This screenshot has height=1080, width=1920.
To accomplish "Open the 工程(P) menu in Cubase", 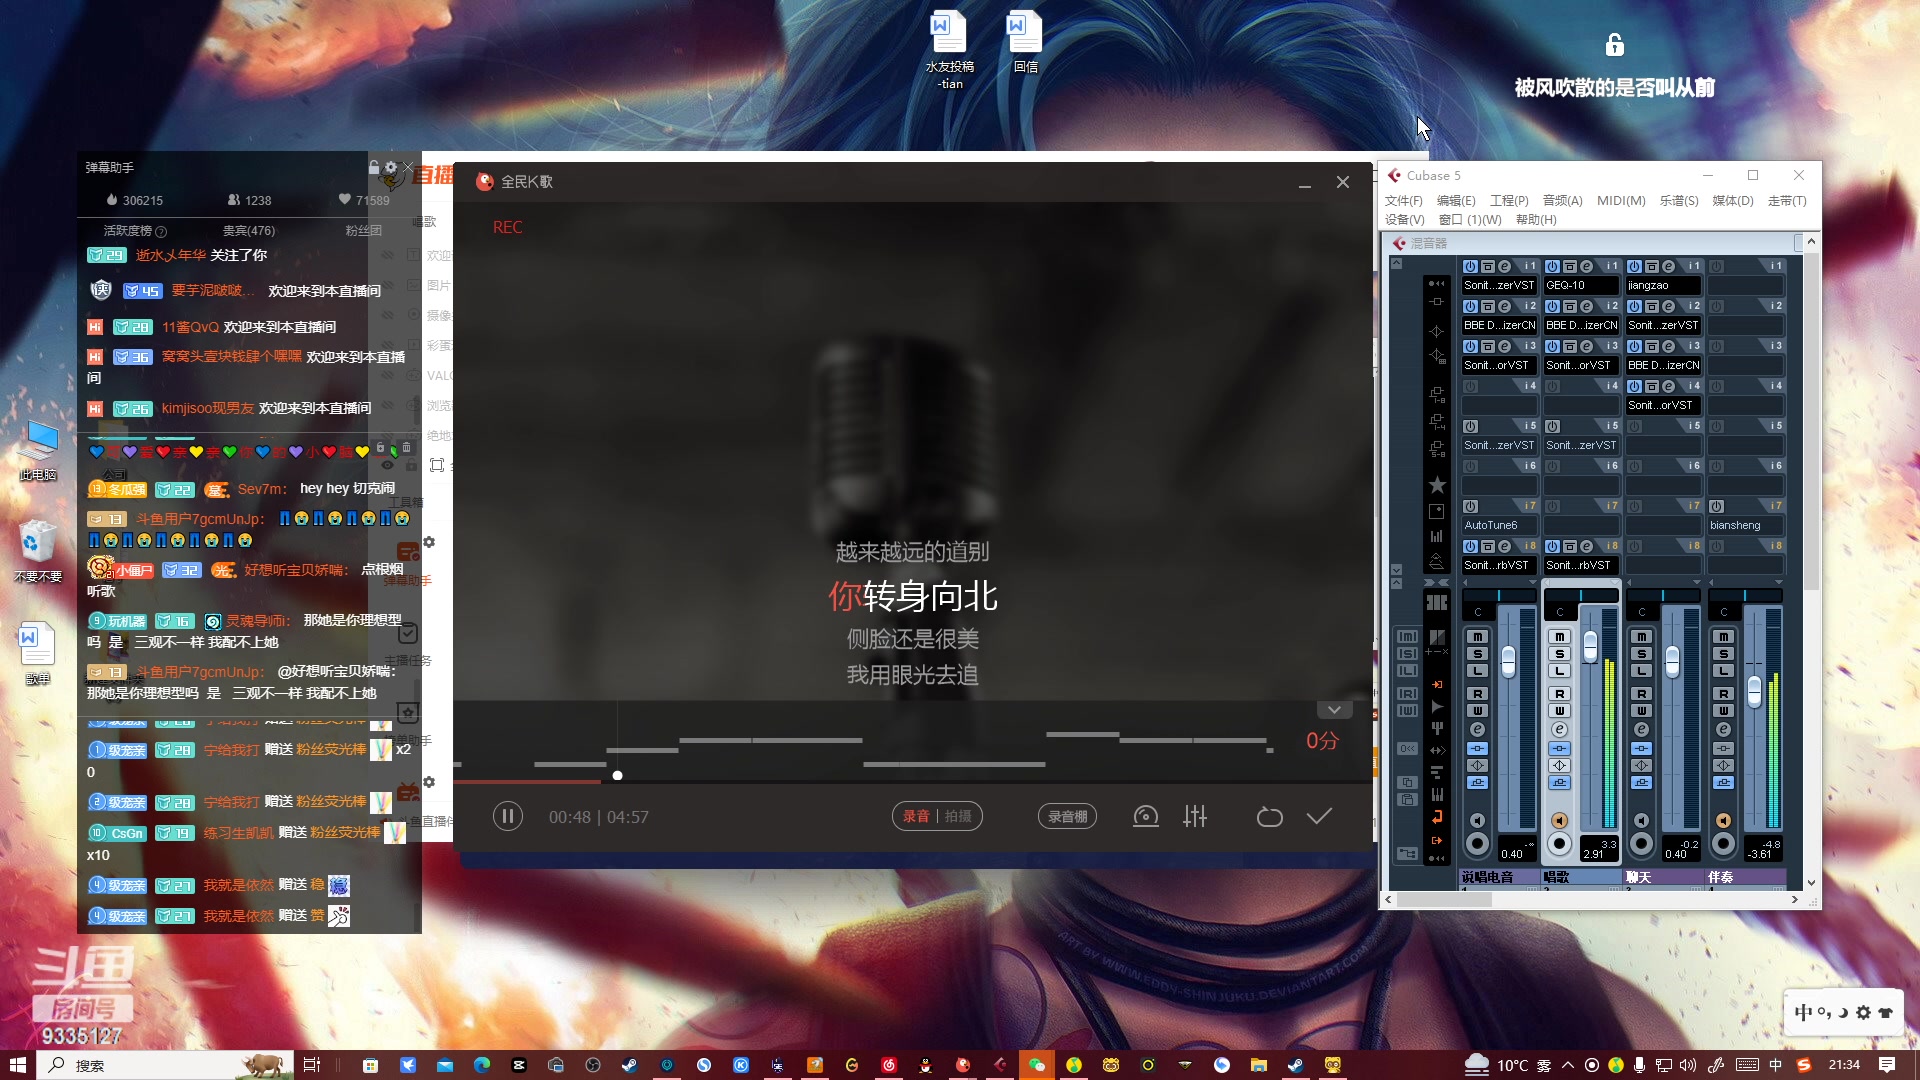I will pyautogui.click(x=1509, y=201).
